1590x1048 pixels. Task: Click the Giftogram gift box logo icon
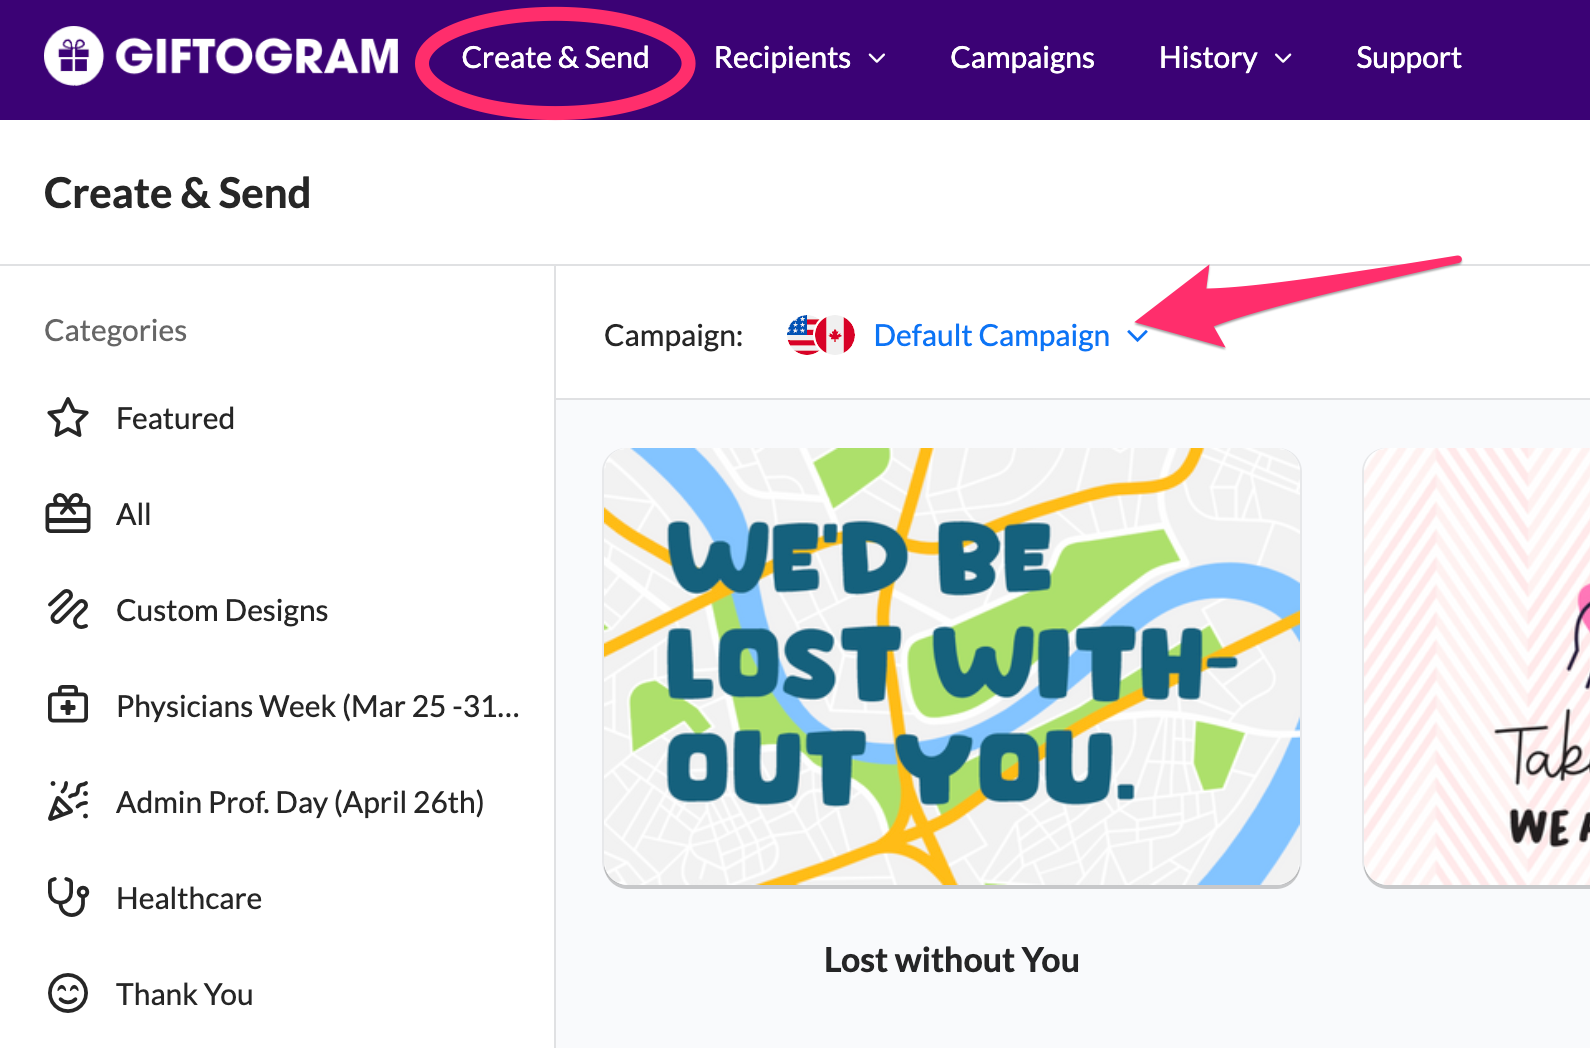coord(73,56)
